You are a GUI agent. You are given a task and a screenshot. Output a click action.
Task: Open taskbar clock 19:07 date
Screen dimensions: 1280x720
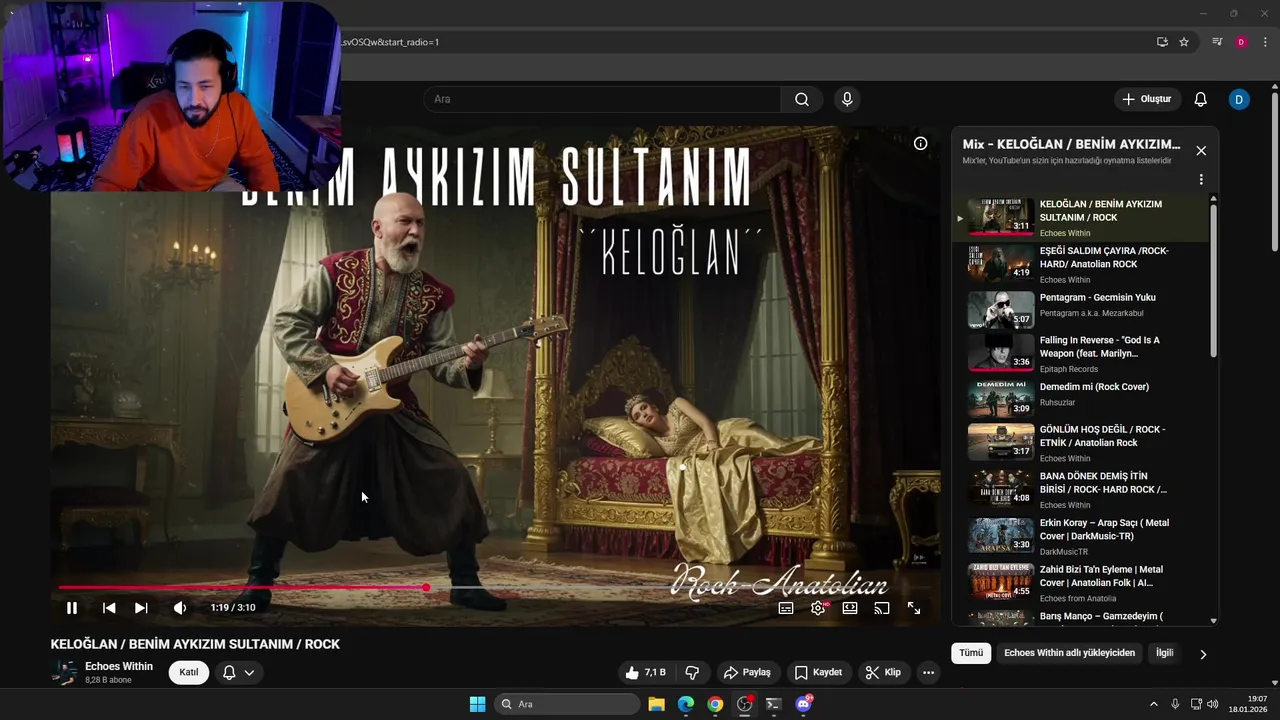pyautogui.click(x=1248, y=704)
